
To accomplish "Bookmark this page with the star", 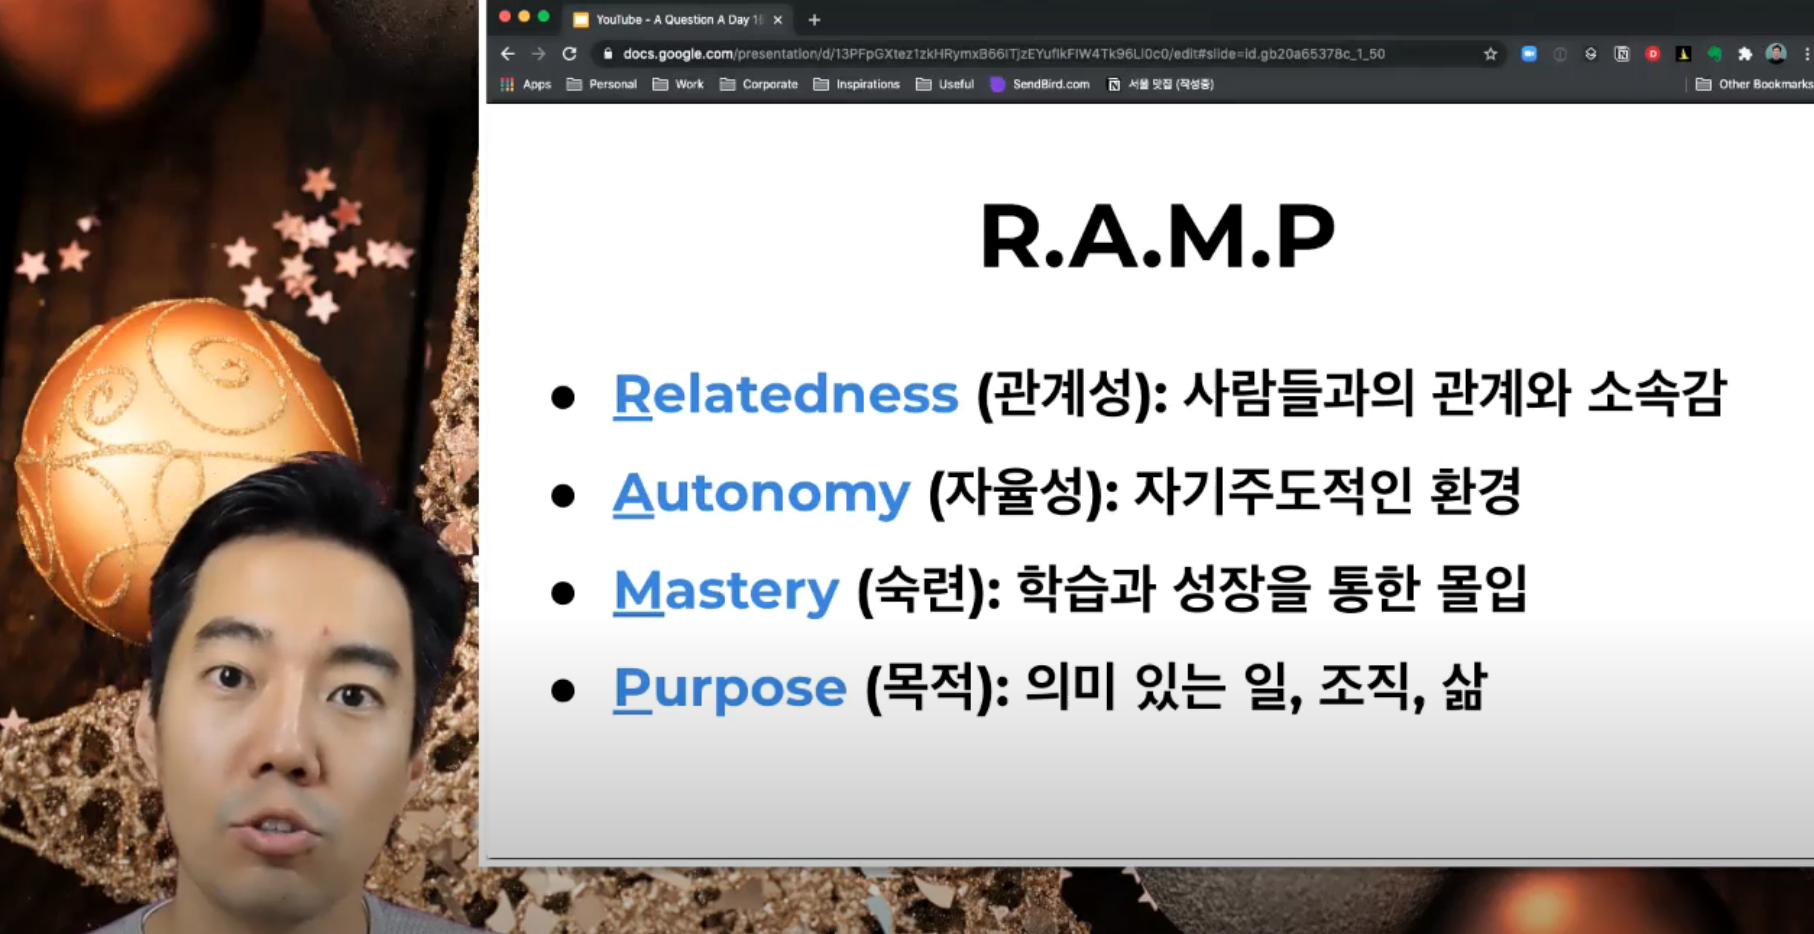I will (1490, 54).
